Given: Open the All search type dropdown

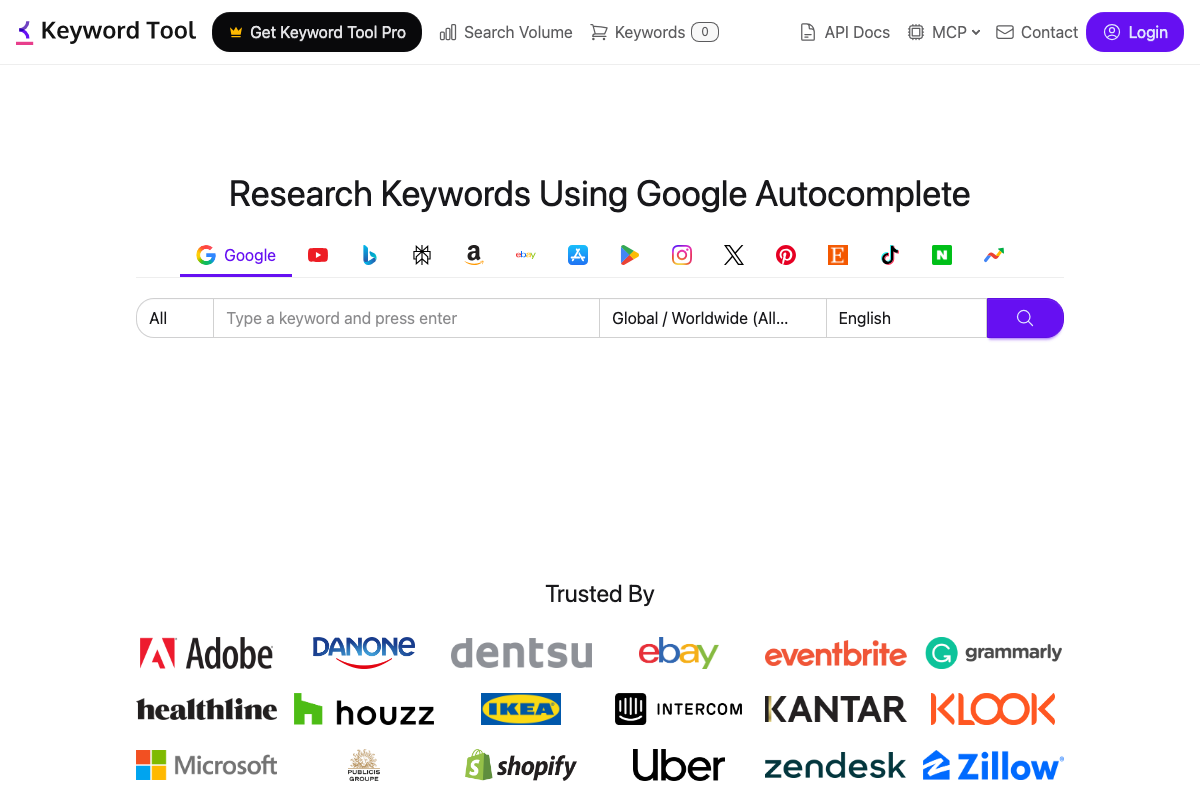Looking at the screenshot, I should [x=175, y=318].
